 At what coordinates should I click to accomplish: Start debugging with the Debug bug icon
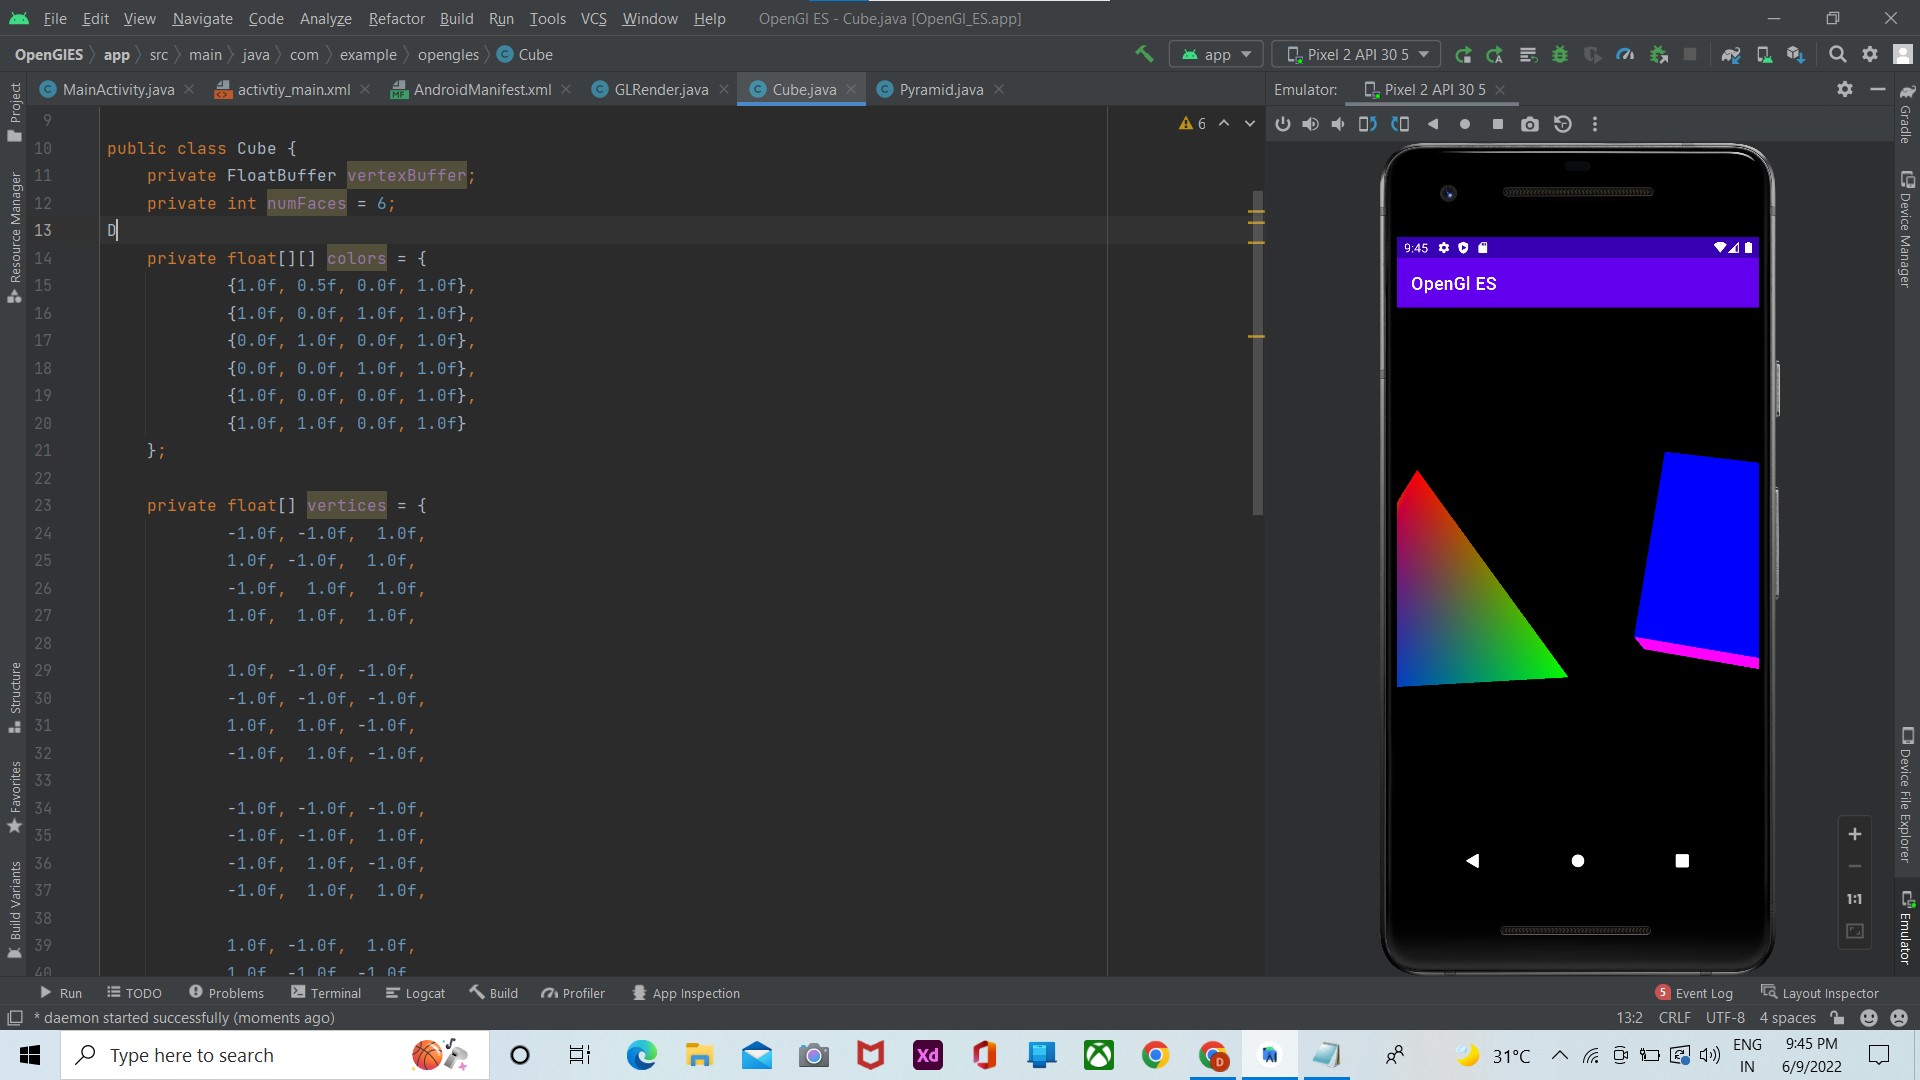[1560, 54]
